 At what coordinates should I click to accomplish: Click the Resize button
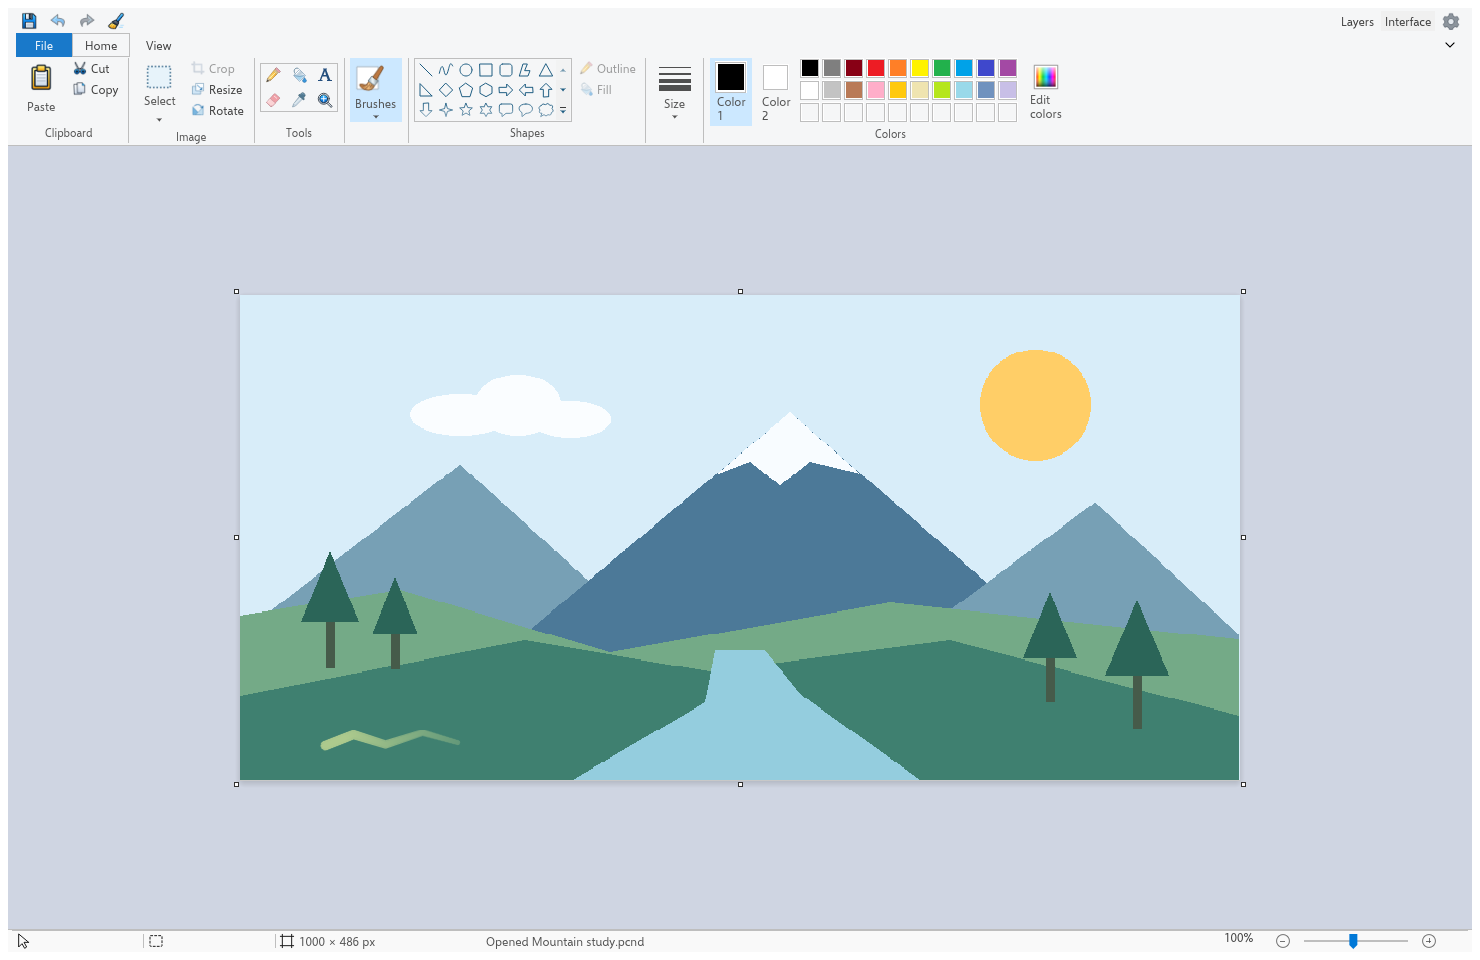point(217,90)
